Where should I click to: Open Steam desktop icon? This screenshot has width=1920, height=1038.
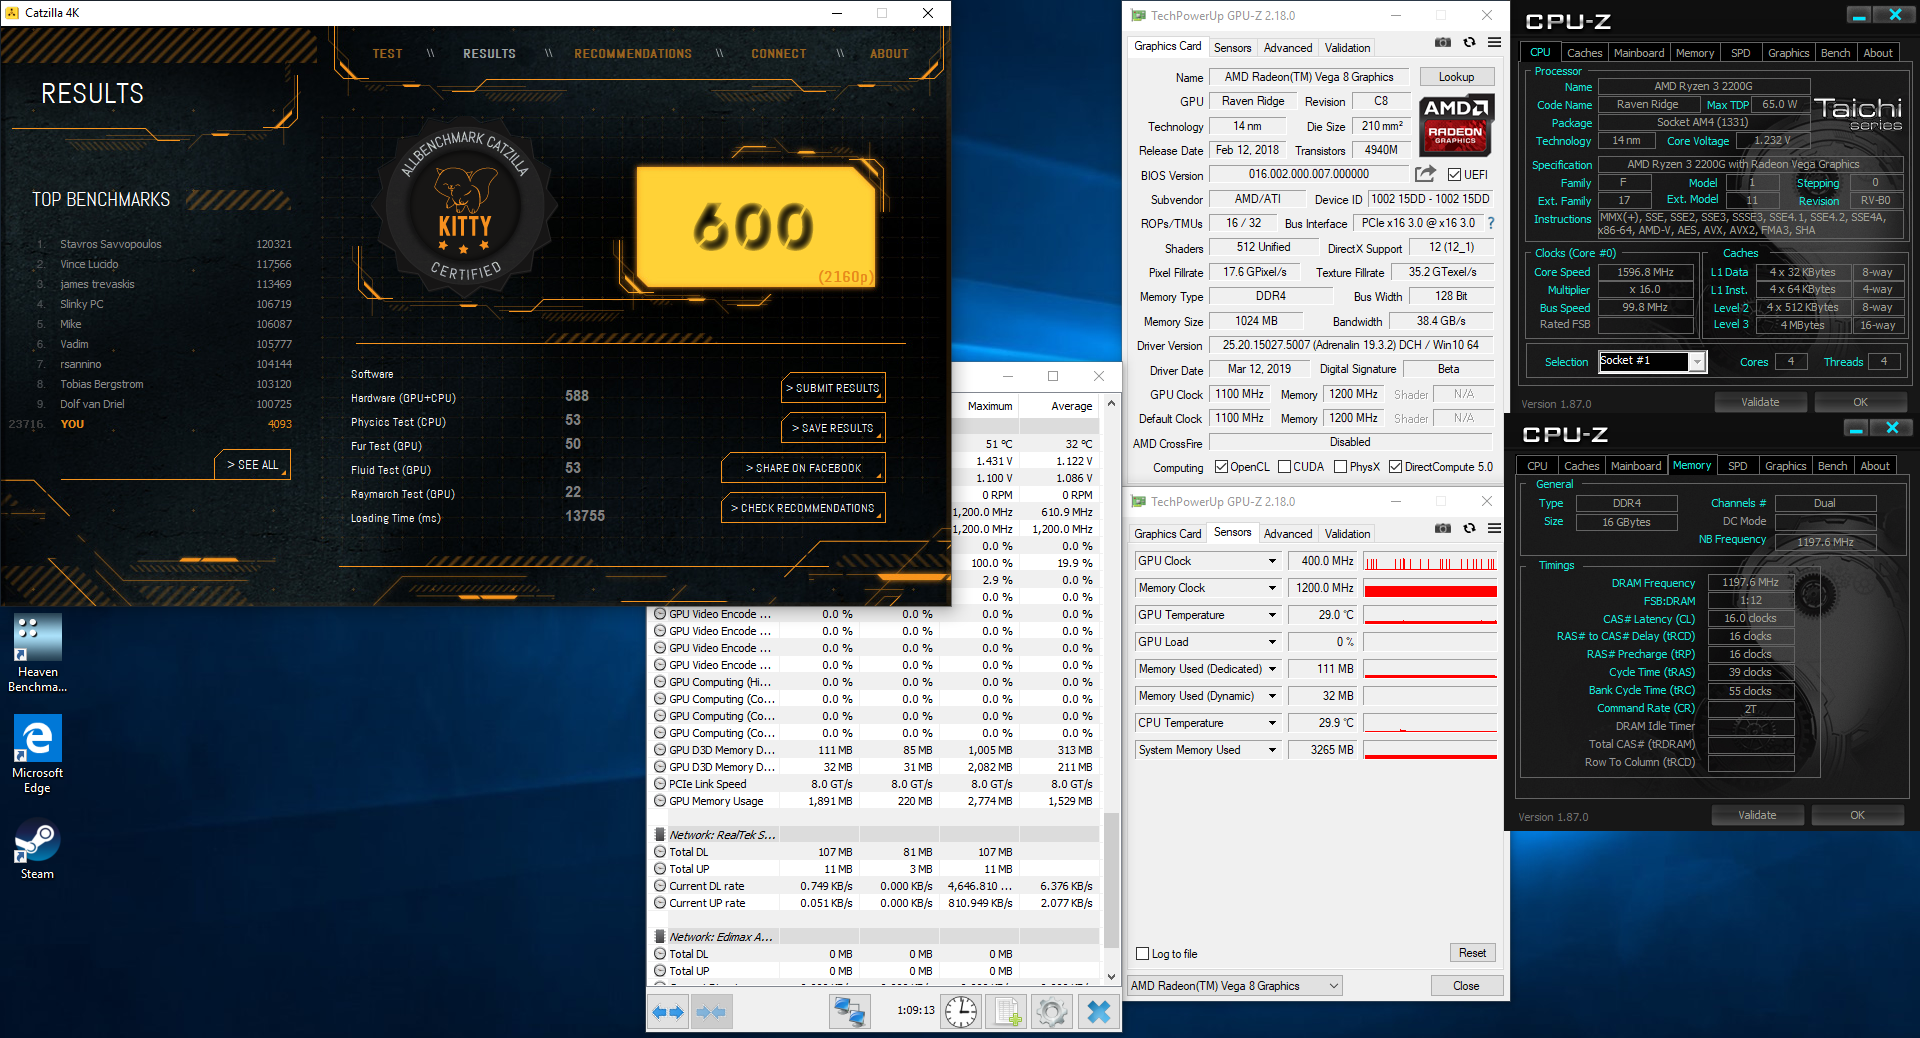tap(38, 850)
